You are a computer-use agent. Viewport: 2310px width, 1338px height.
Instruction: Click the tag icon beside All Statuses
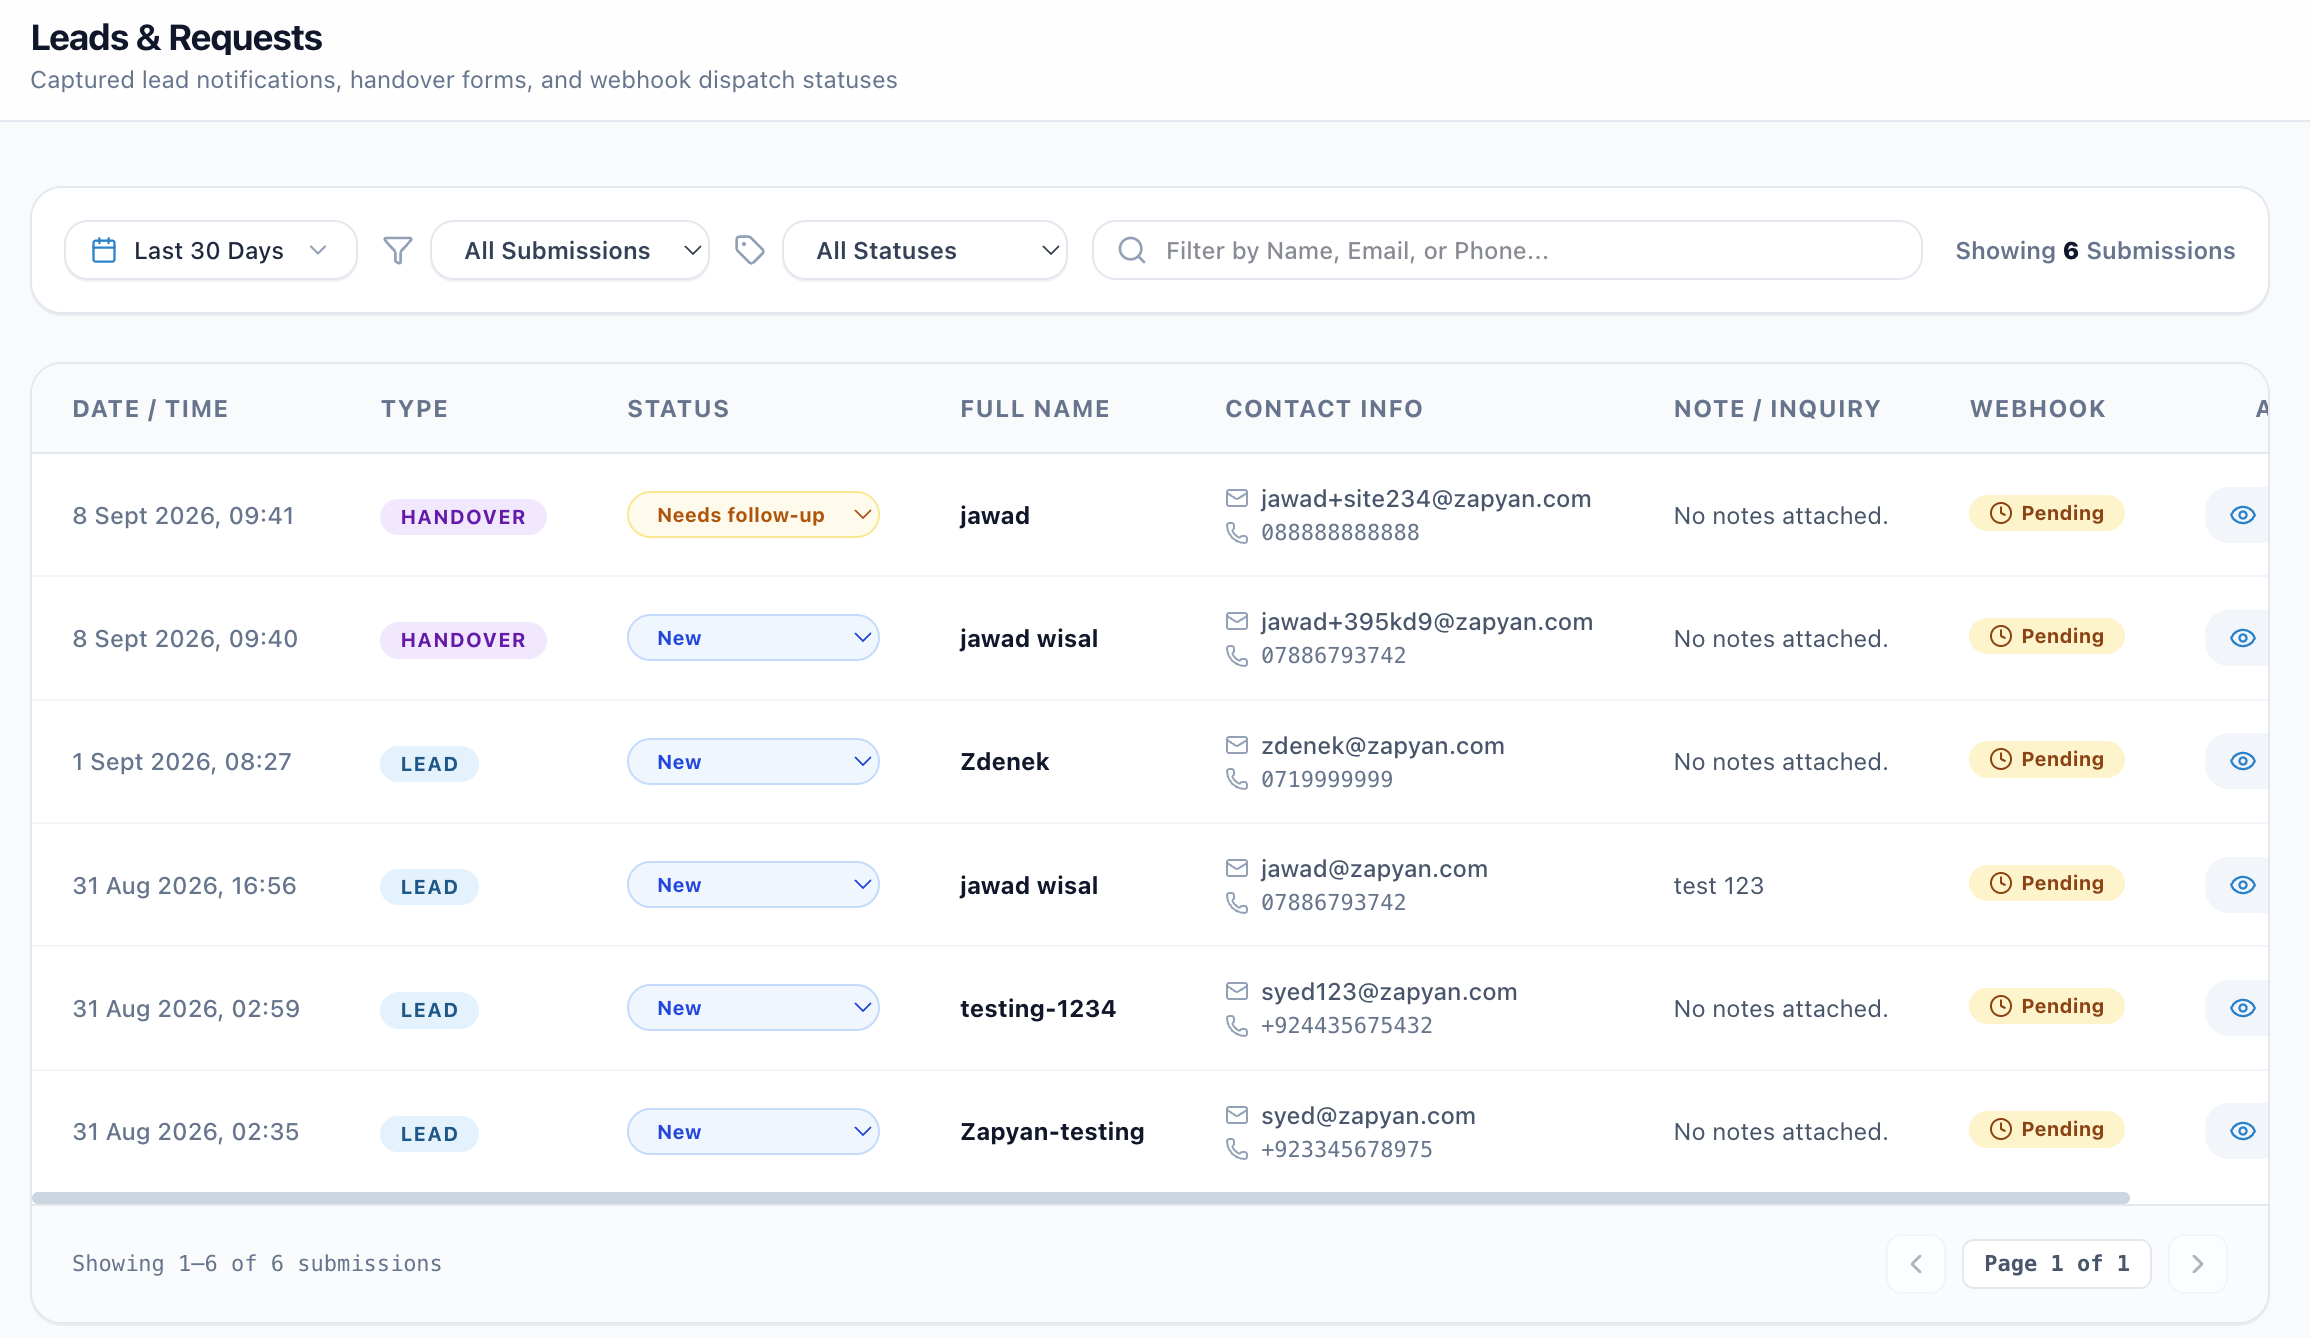[749, 250]
